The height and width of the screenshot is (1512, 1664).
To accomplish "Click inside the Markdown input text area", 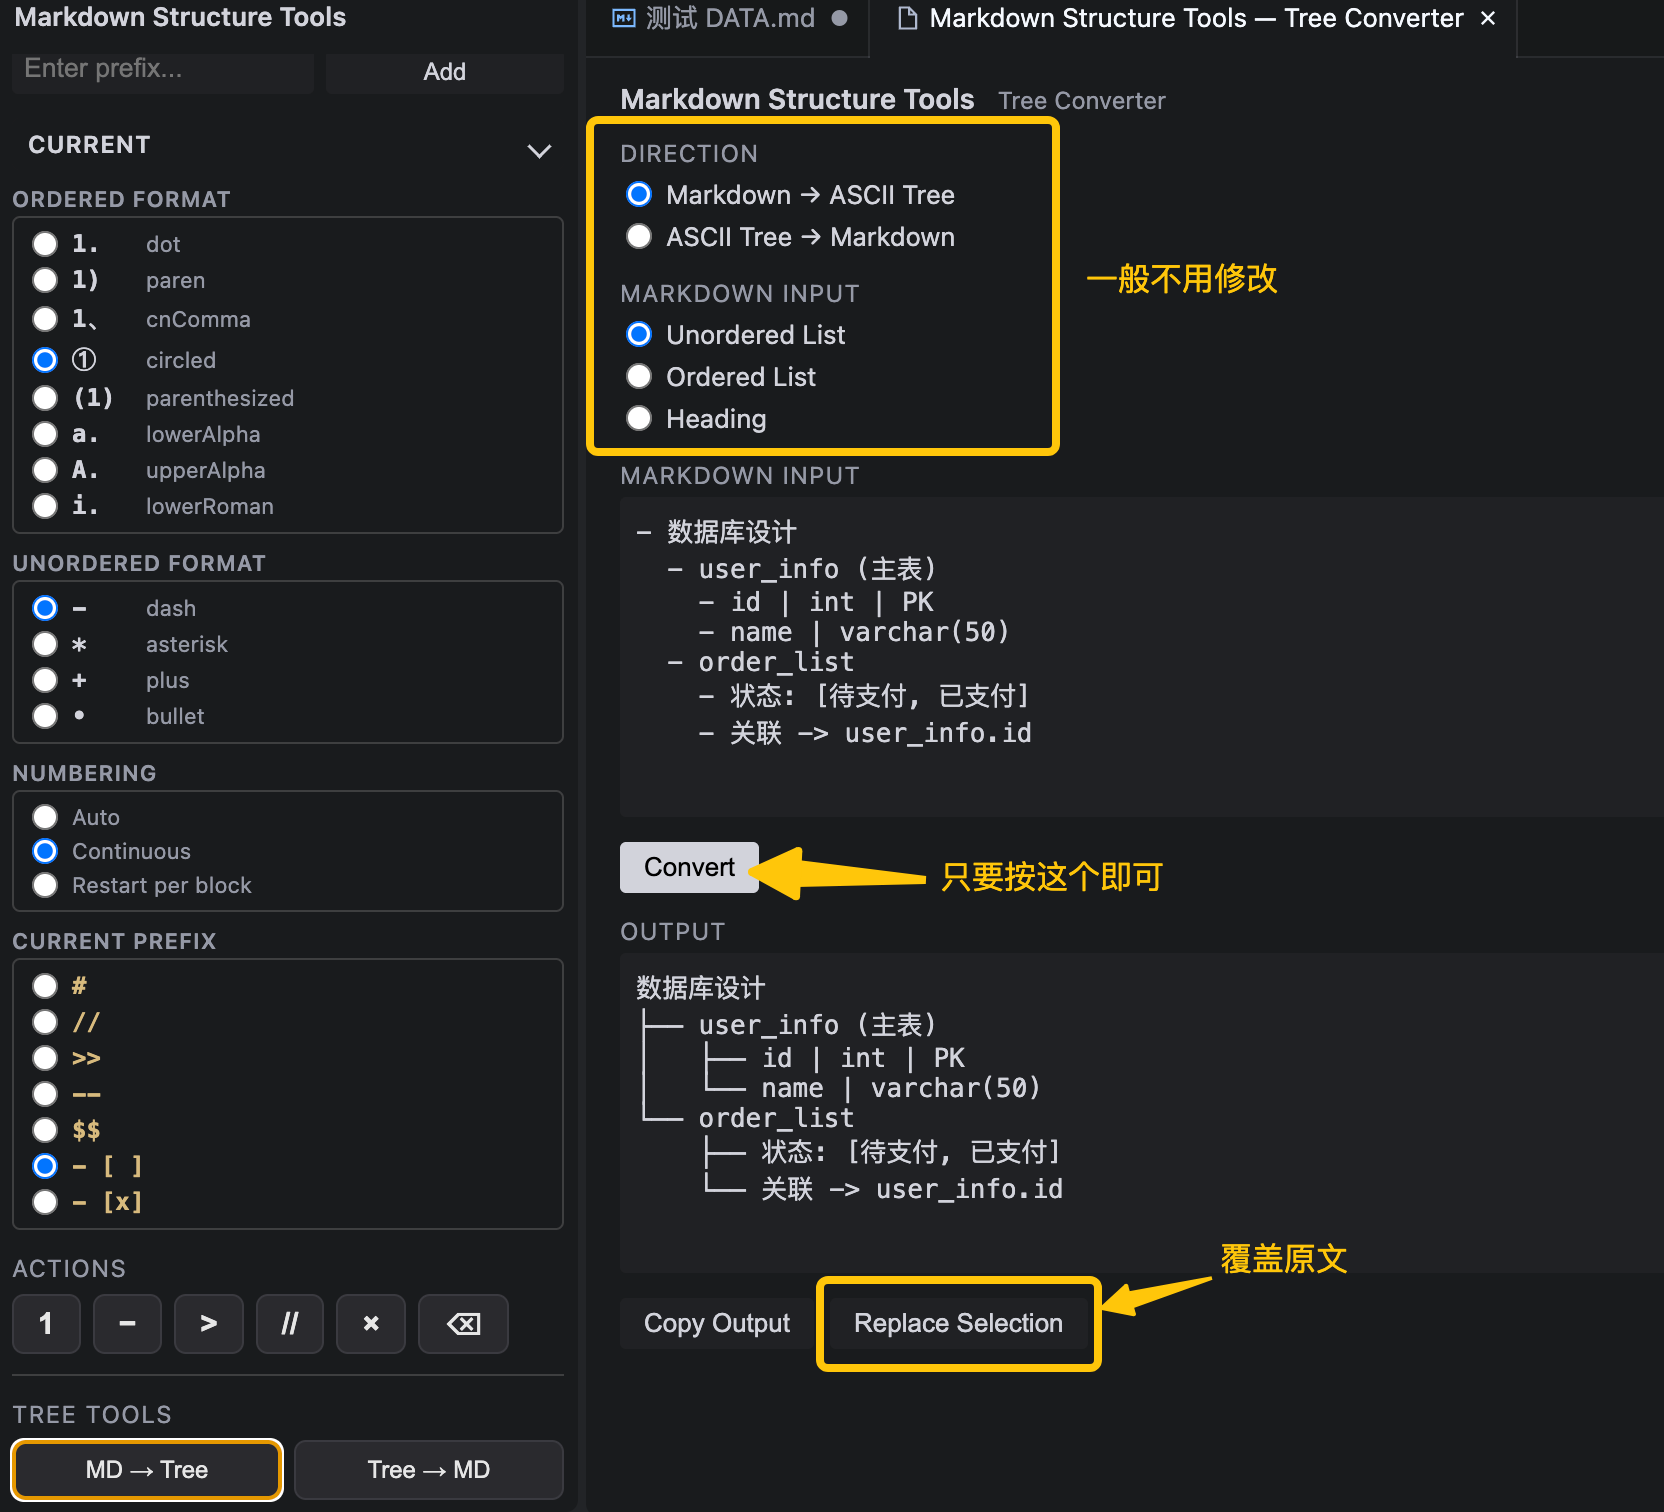I will (1142, 656).
